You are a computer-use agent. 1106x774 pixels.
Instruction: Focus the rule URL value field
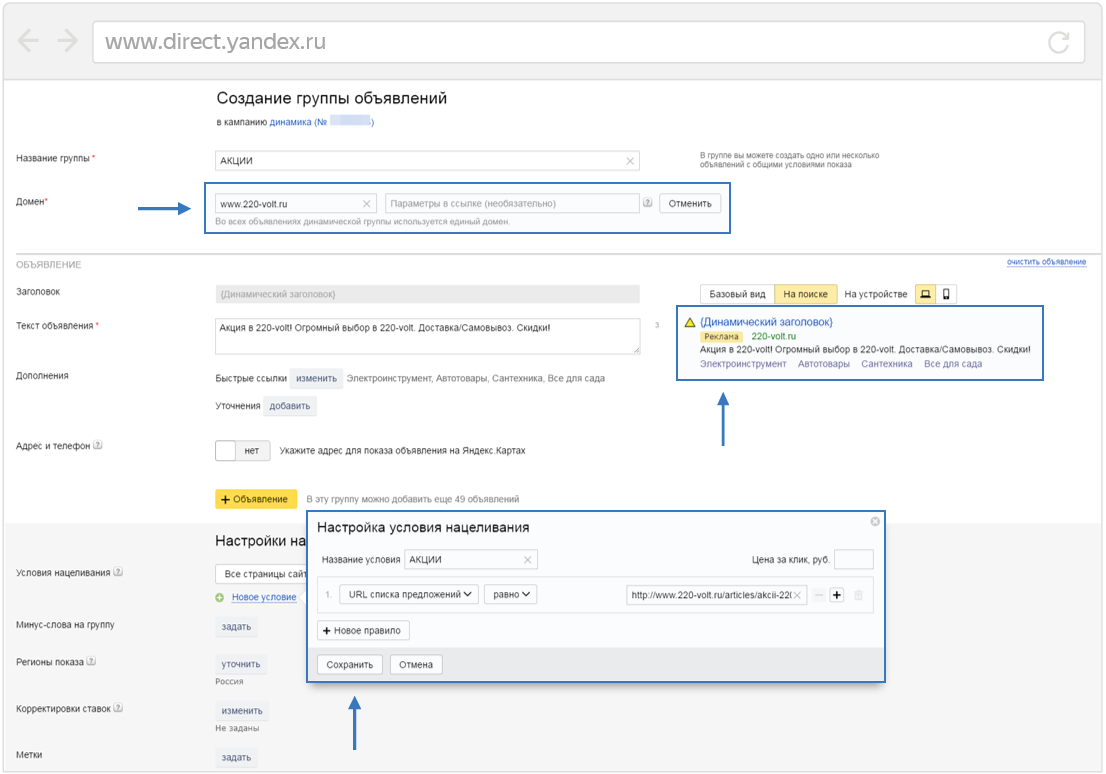(717, 595)
